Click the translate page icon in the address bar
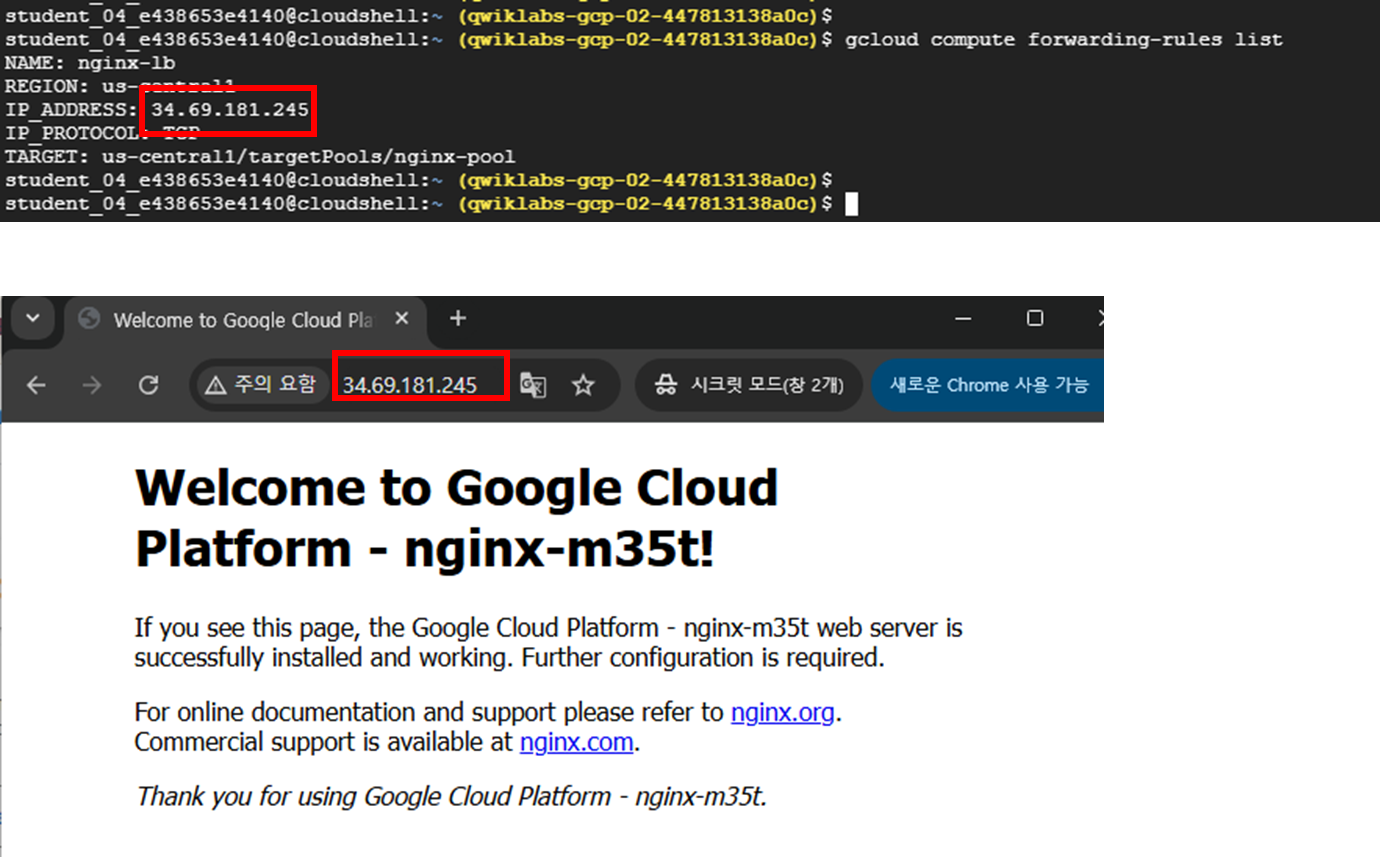The width and height of the screenshot is (1380, 857). (533, 385)
